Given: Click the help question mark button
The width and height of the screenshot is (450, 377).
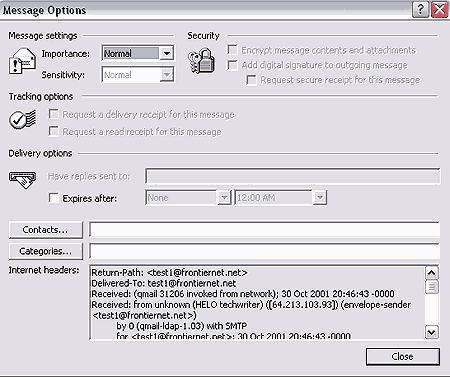Looking at the screenshot, I should coord(420,9).
